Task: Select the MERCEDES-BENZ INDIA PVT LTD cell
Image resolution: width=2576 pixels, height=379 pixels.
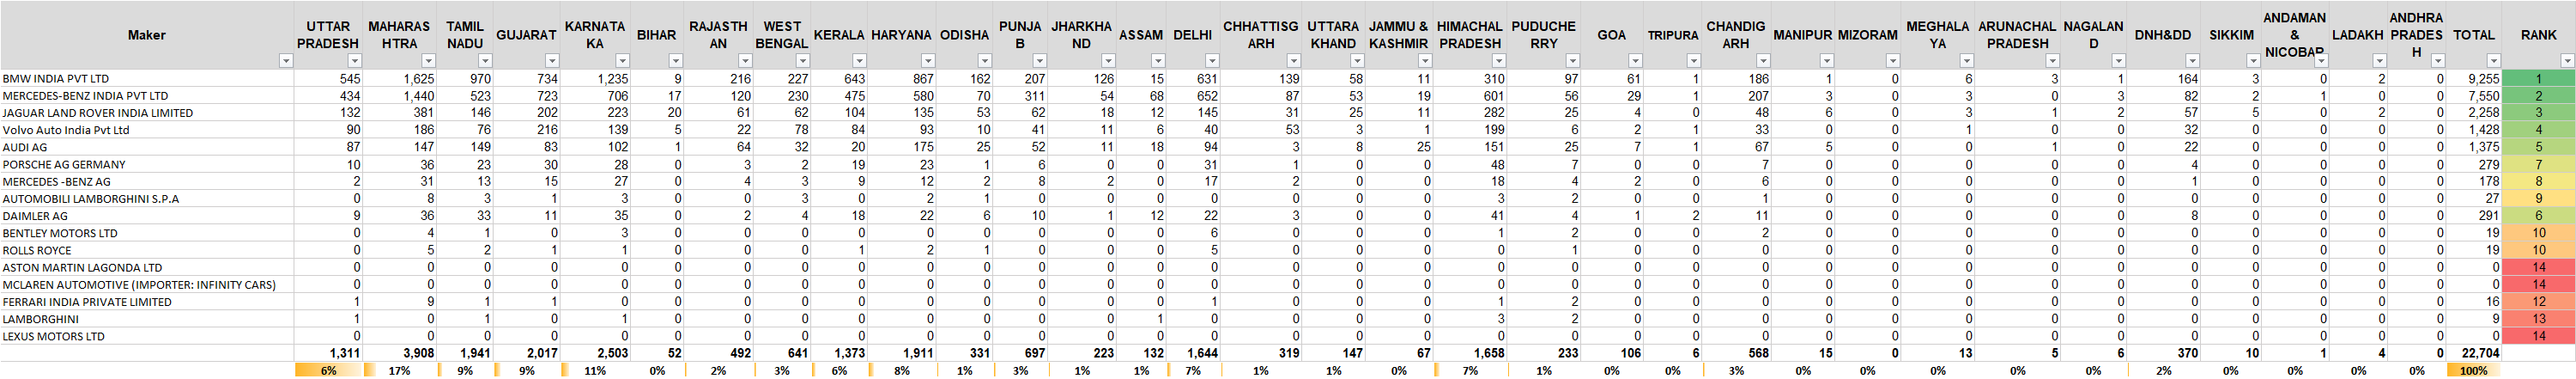Action: pos(147,96)
